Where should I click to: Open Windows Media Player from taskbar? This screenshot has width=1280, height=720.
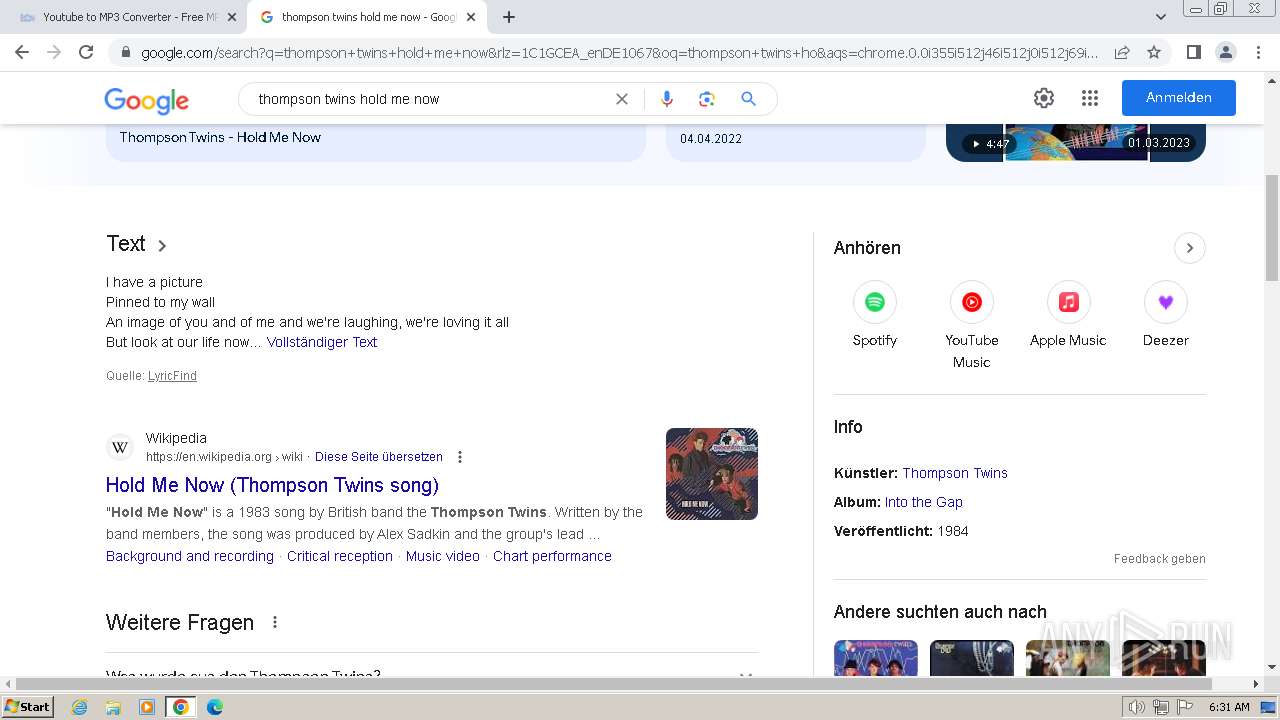[x=147, y=707]
